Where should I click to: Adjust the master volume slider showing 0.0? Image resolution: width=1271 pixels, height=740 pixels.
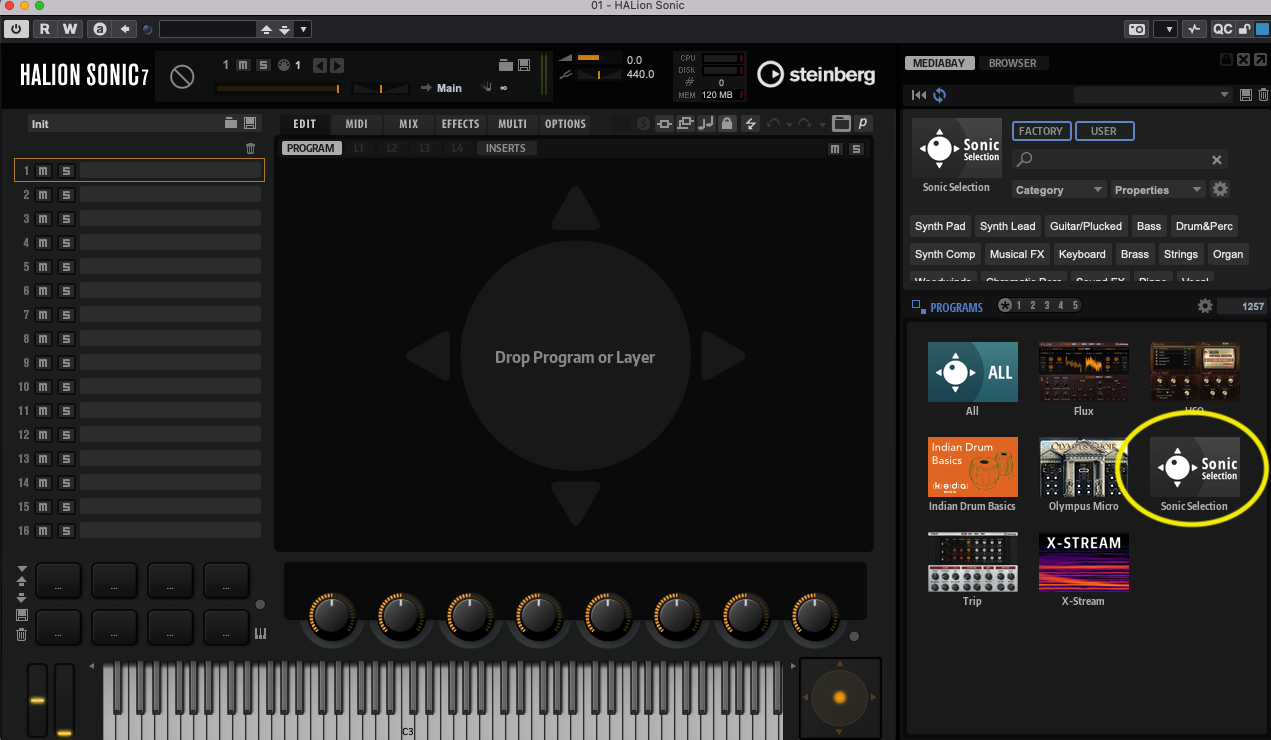[x=598, y=60]
